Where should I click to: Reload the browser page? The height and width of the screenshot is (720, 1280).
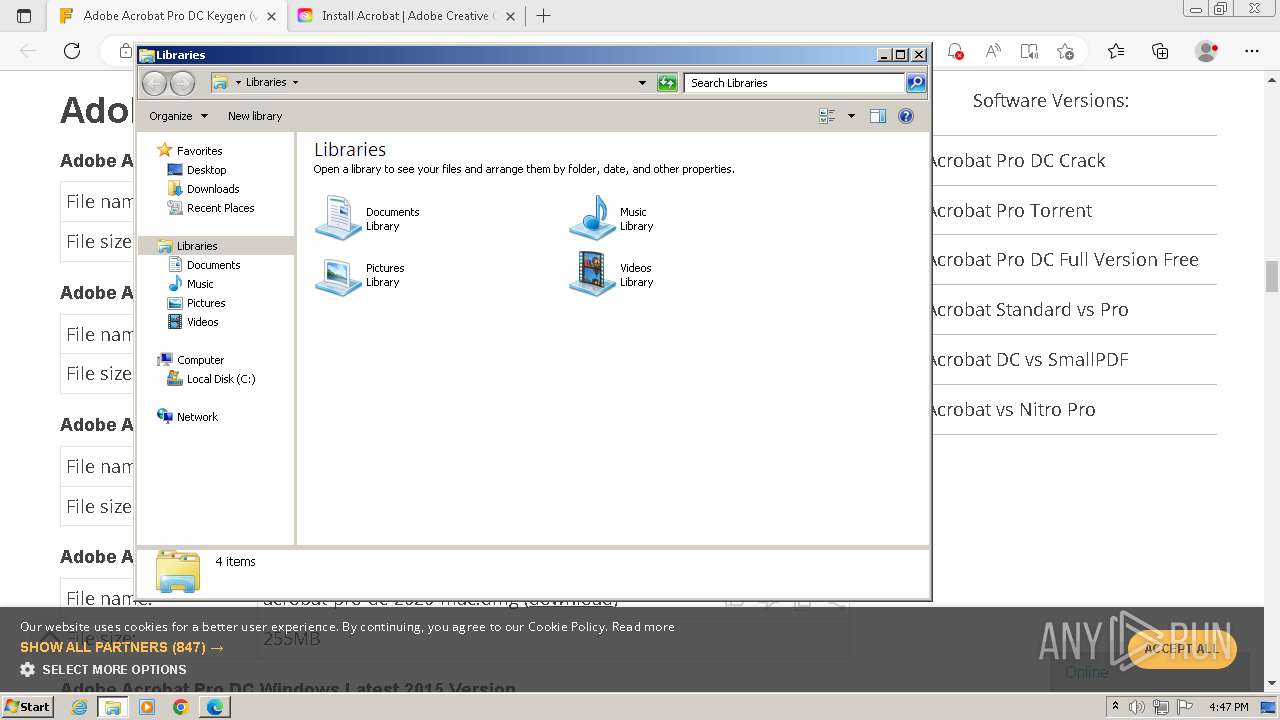(72, 51)
